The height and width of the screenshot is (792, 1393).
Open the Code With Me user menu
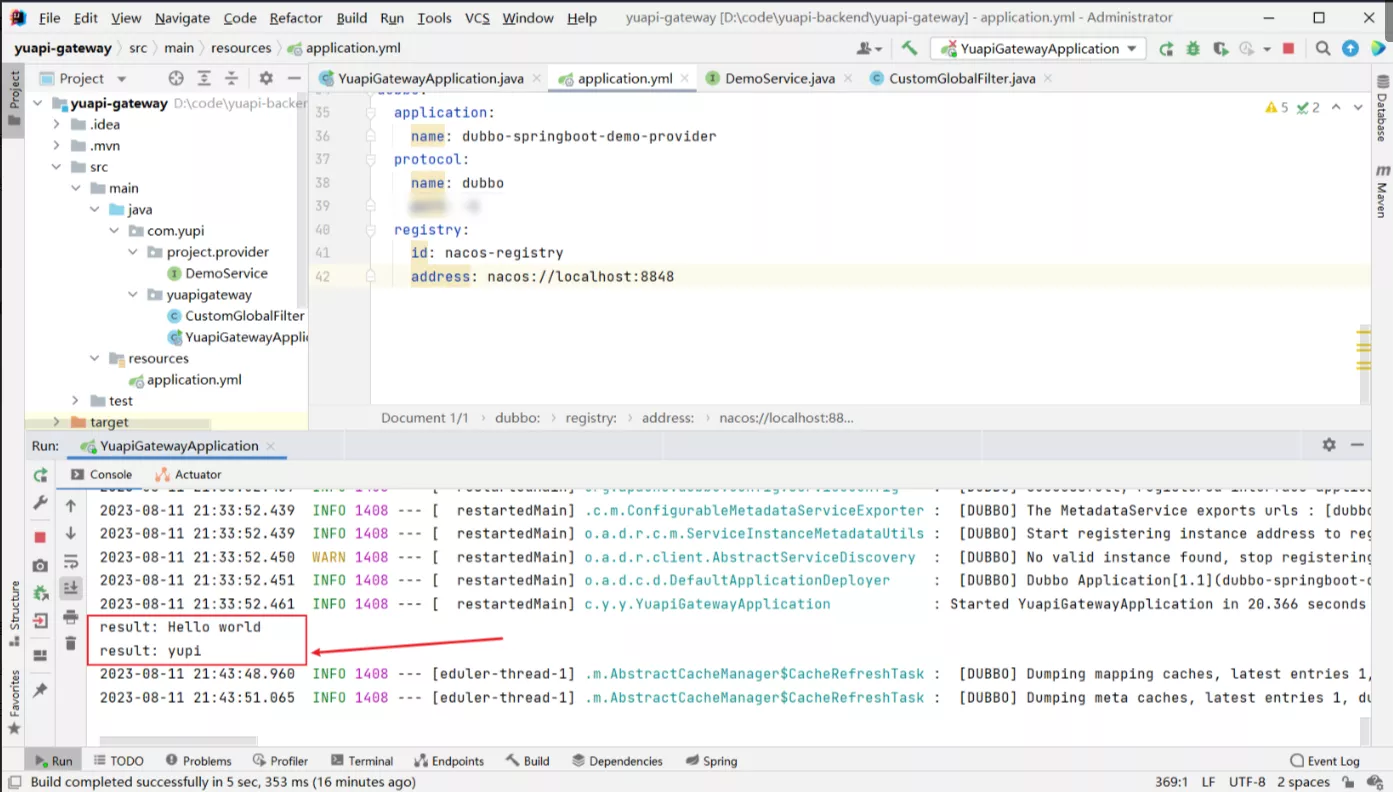click(x=870, y=48)
